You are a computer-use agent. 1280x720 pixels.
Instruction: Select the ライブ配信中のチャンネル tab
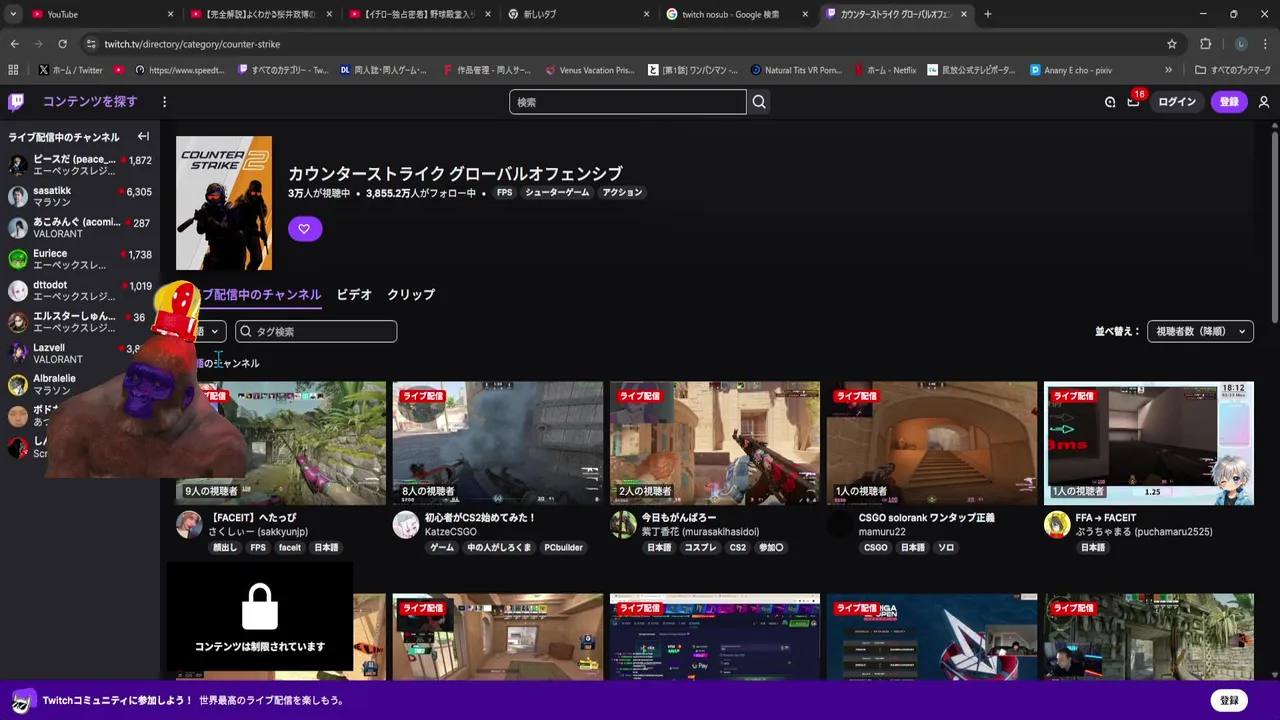[x=255, y=295]
